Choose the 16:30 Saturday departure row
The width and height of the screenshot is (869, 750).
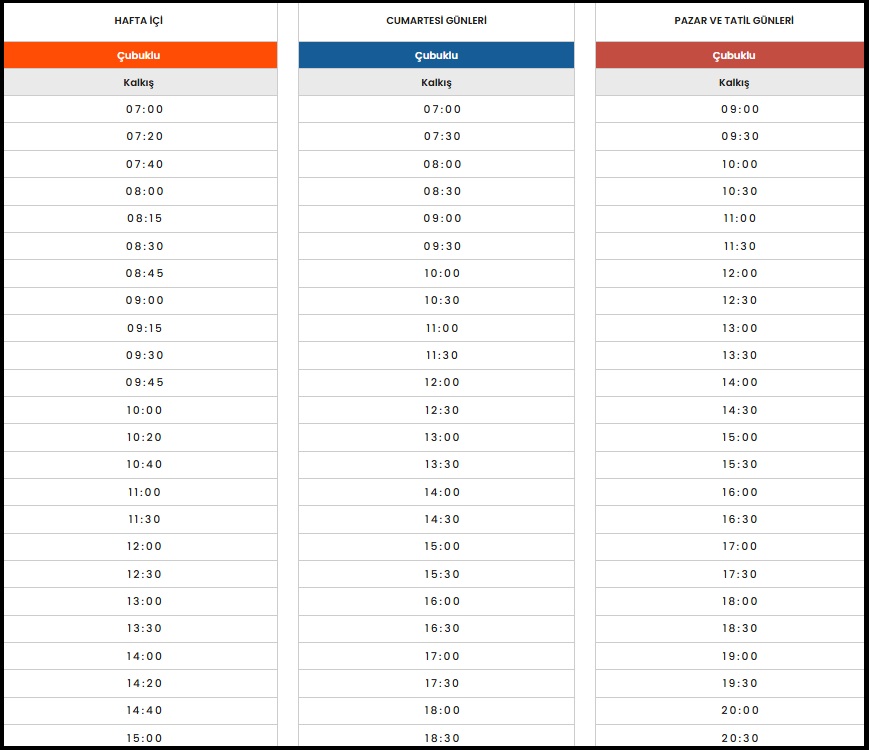pos(442,629)
